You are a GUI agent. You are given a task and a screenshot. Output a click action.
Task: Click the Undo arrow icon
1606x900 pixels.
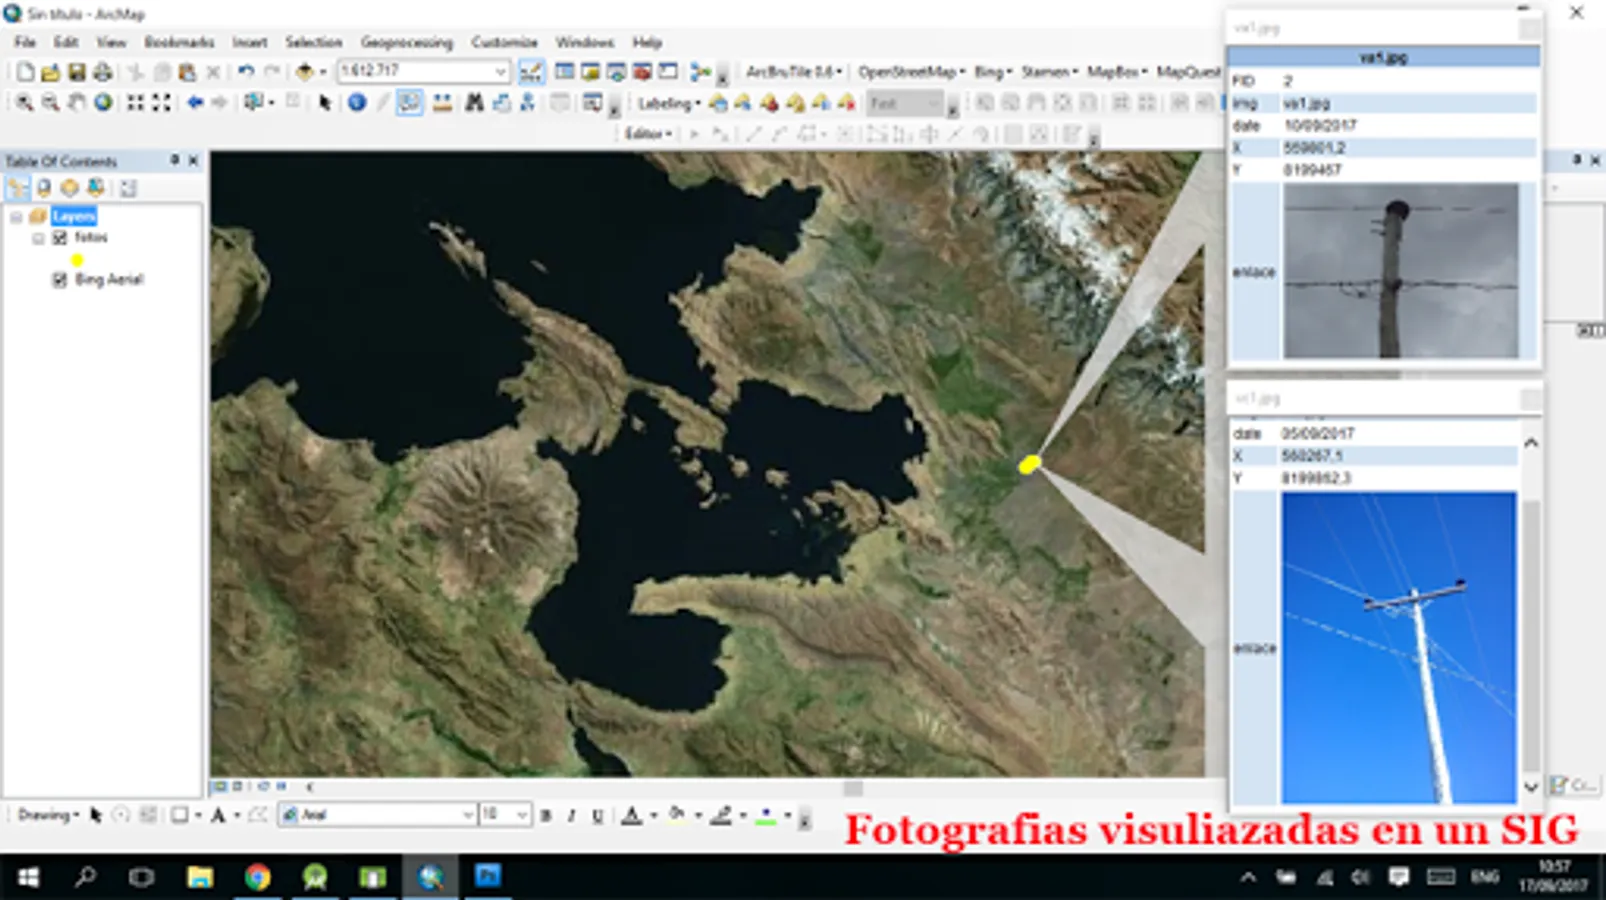pos(246,72)
